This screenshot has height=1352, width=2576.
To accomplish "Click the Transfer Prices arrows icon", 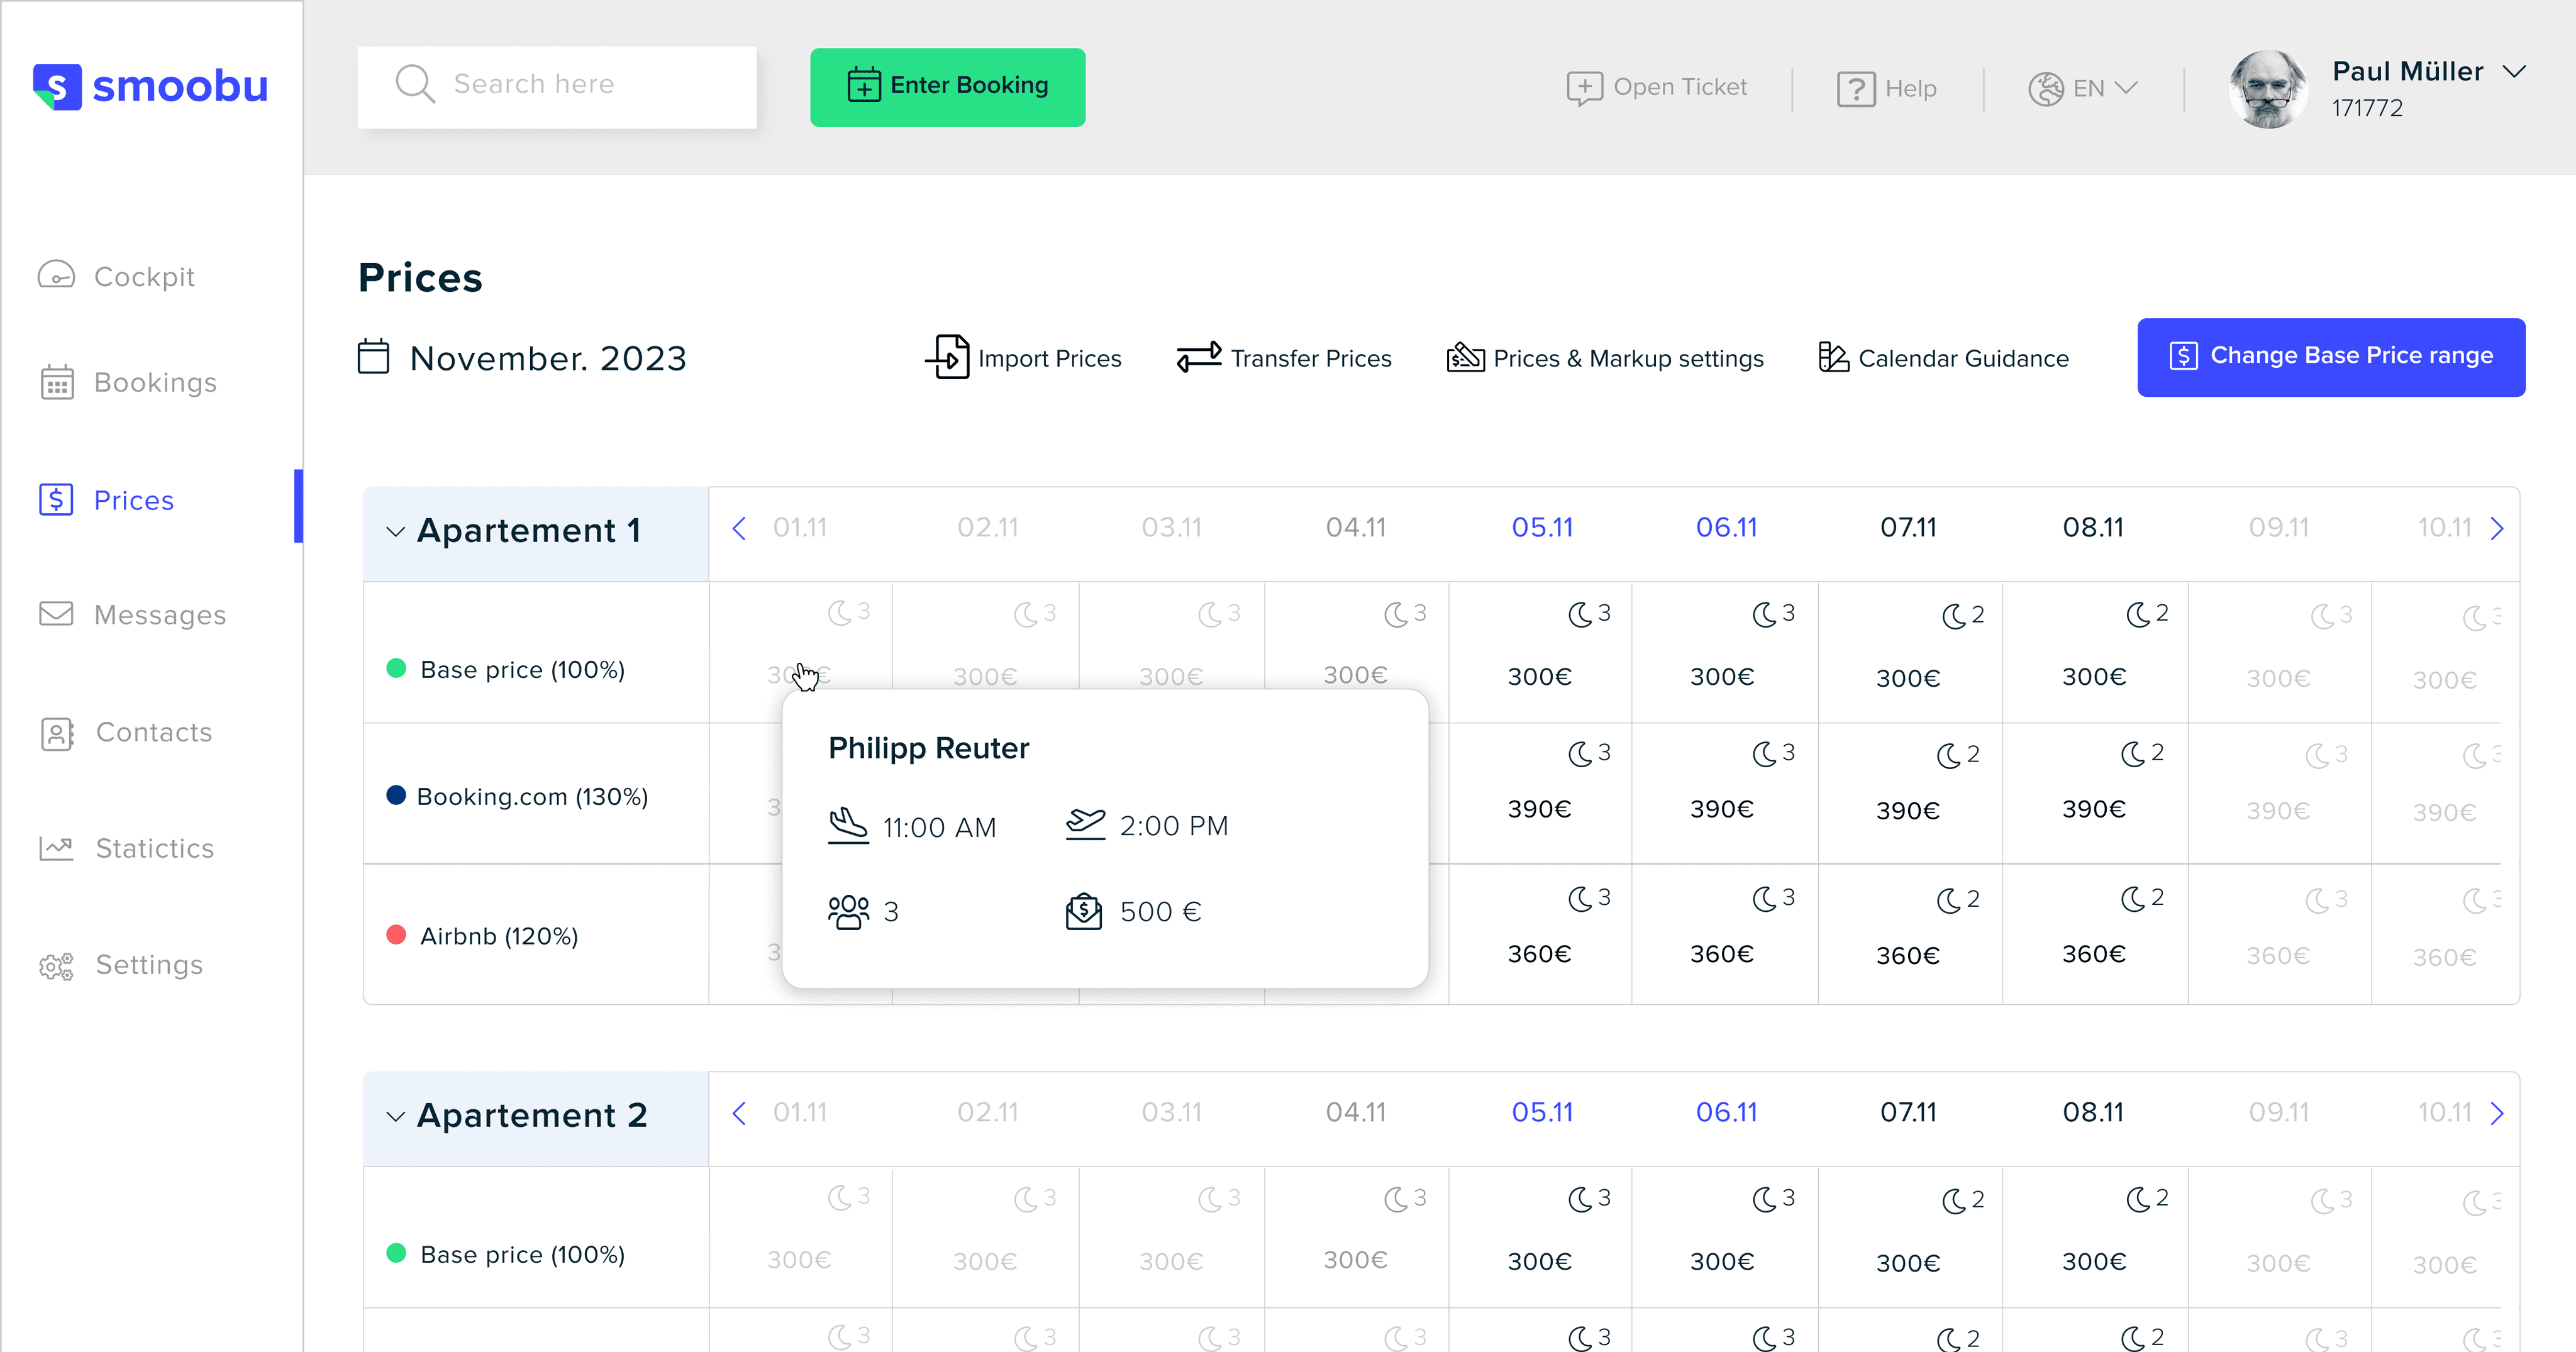I will coord(1198,357).
